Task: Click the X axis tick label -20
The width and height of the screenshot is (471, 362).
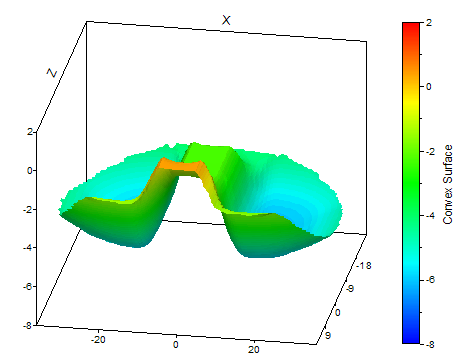Action: point(98,339)
